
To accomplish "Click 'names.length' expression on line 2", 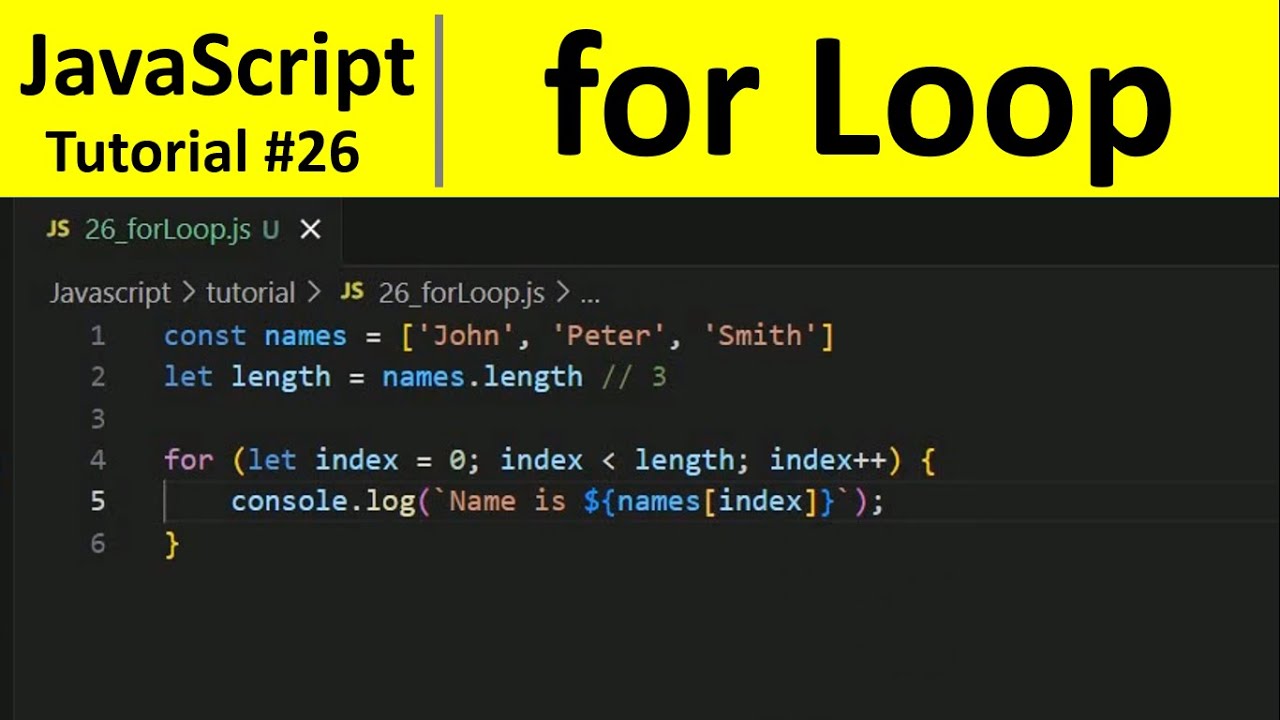I will [483, 377].
